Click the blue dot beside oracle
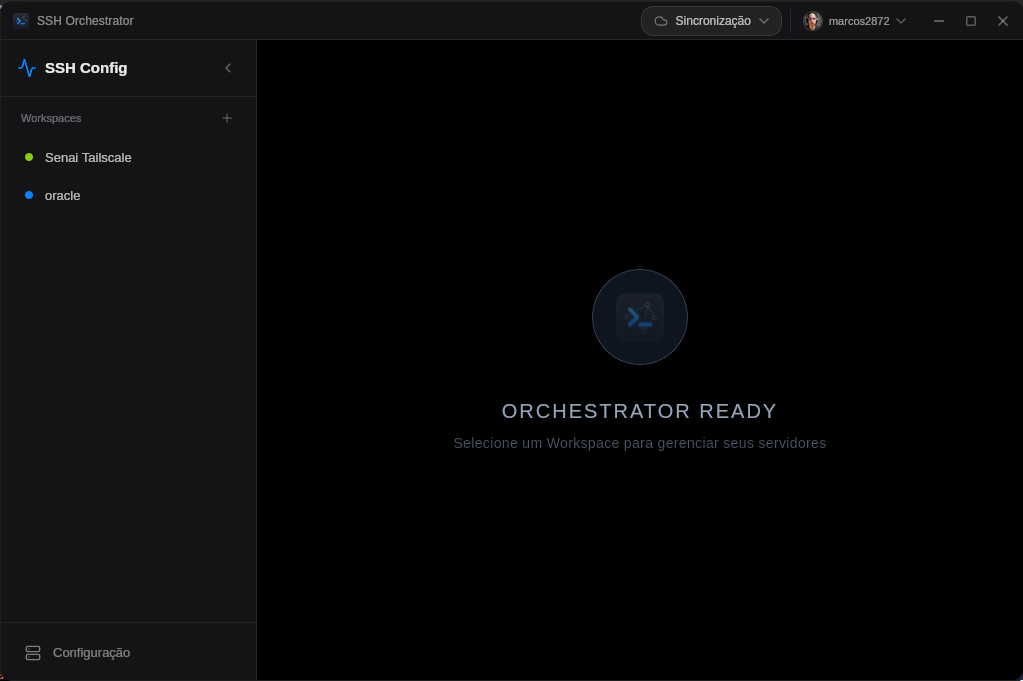 (x=29, y=195)
